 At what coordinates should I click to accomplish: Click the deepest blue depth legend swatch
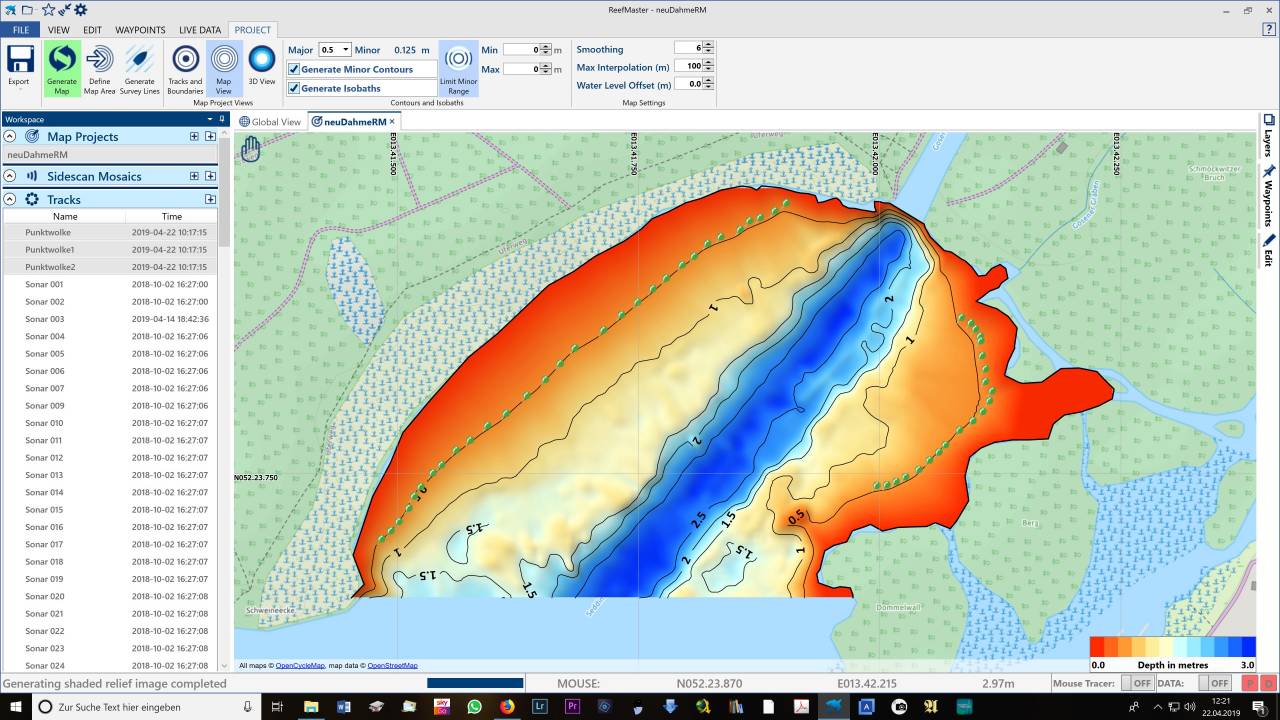1248,647
